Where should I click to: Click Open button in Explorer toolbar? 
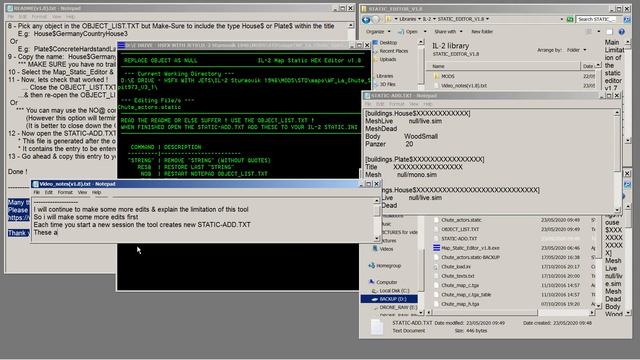(x=407, y=31)
